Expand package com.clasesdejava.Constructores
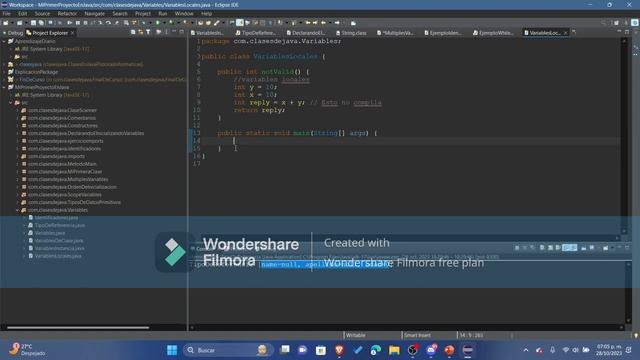 click(18, 126)
